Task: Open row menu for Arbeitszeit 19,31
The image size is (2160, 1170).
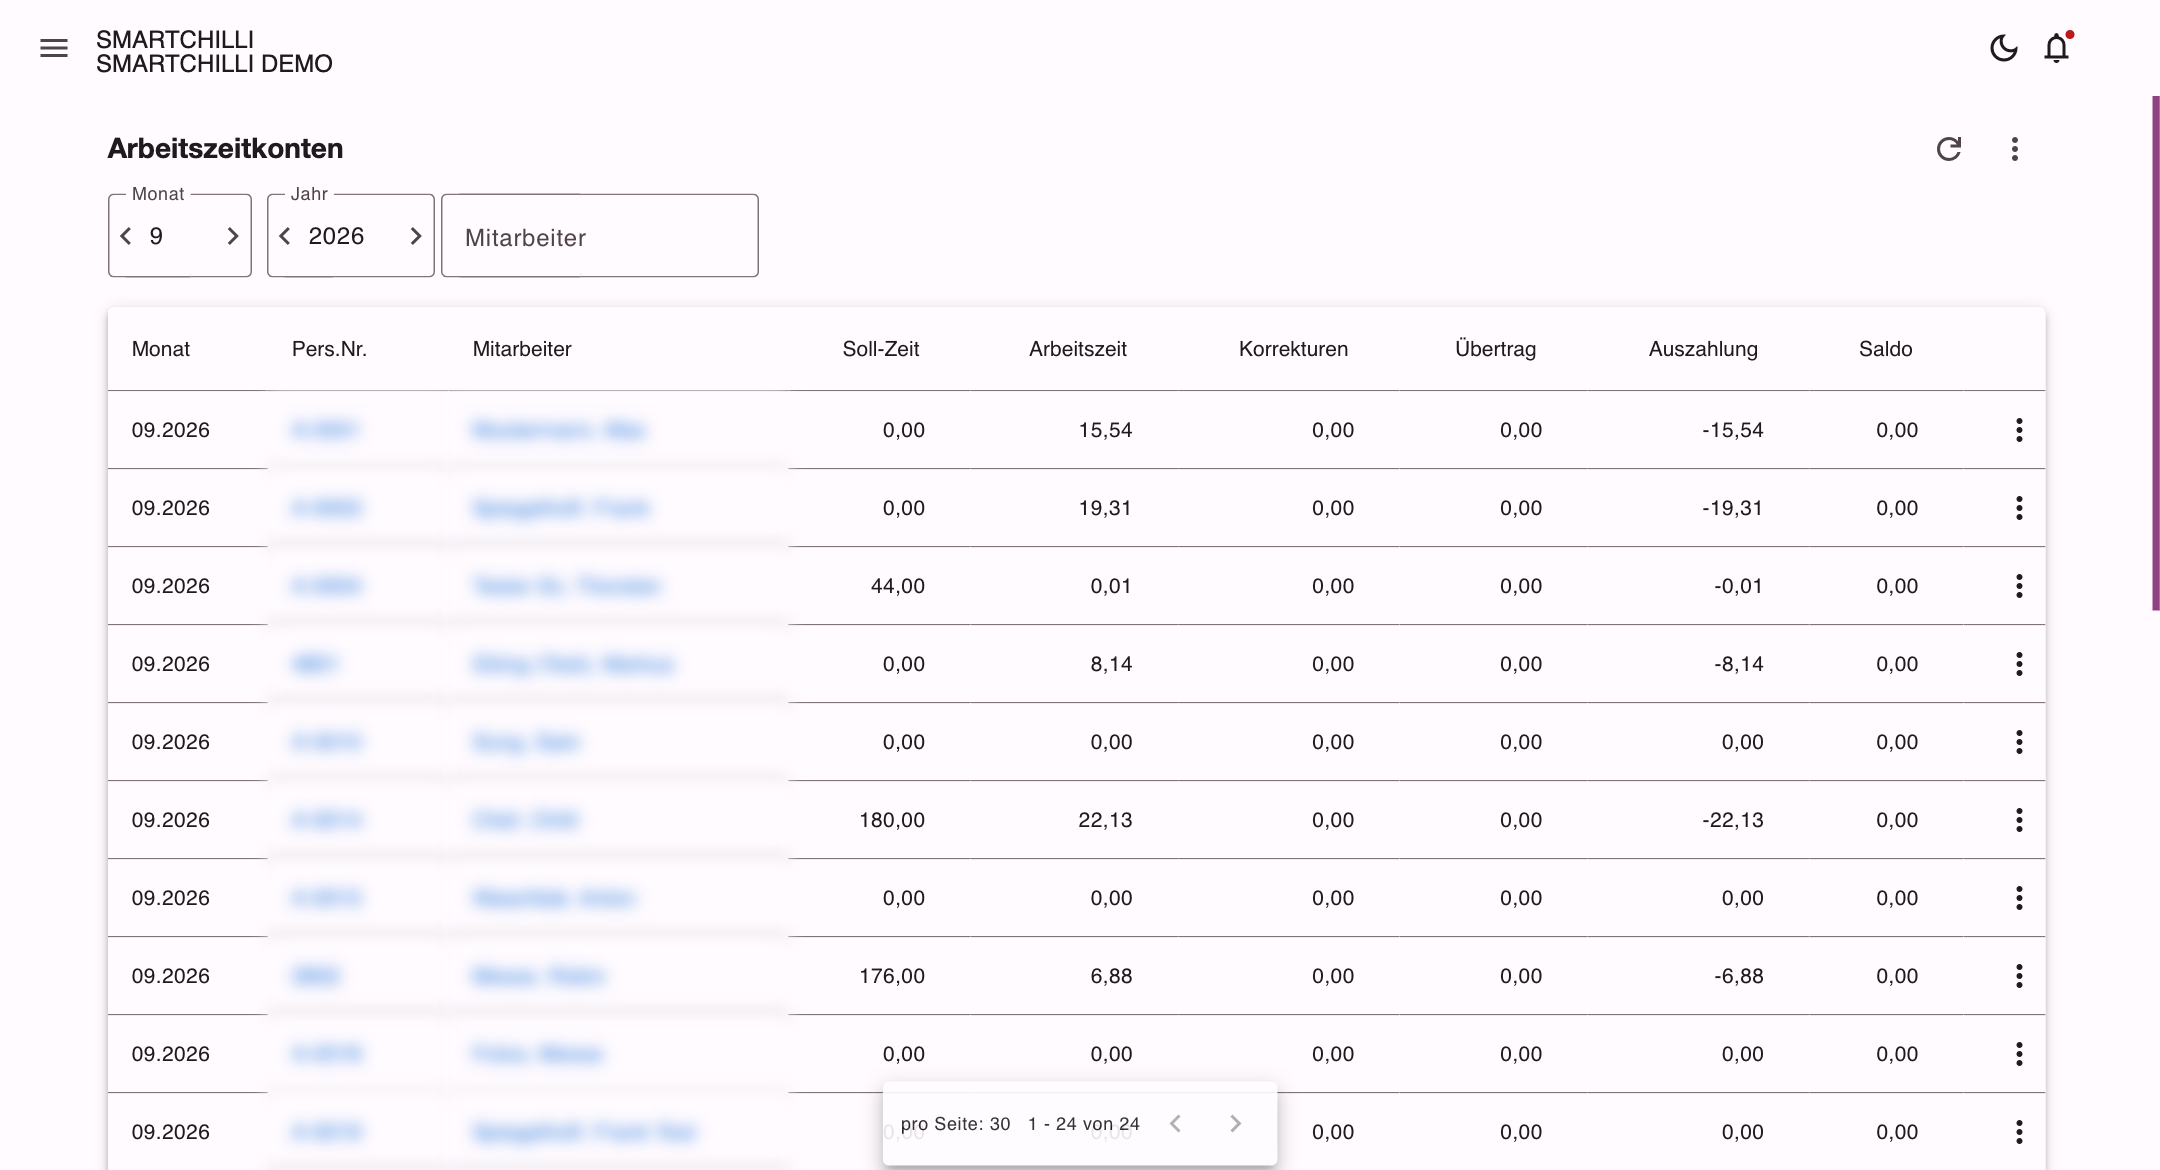Action: click(x=2019, y=508)
